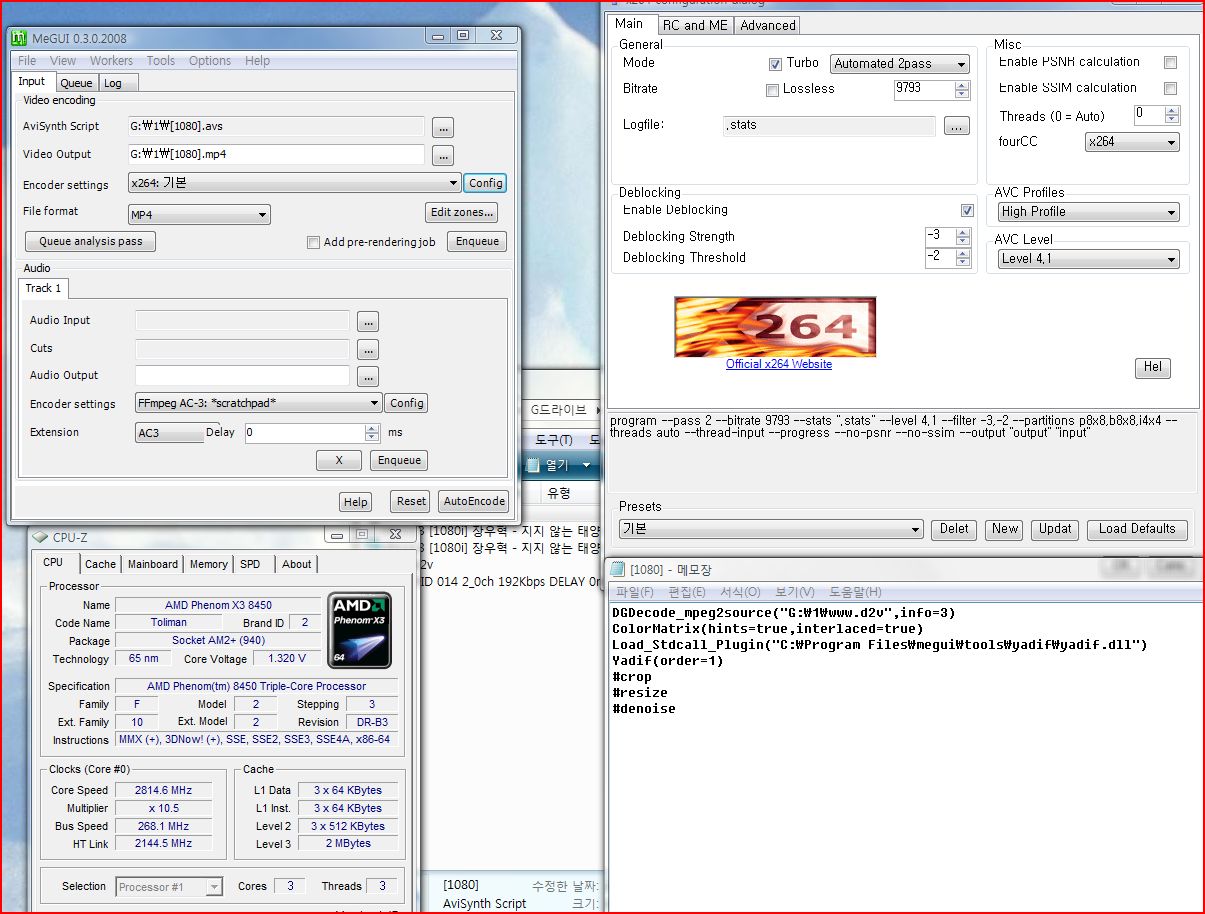Click Queue analysis pass button
The image size is (1205, 914).
[x=91, y=241]
